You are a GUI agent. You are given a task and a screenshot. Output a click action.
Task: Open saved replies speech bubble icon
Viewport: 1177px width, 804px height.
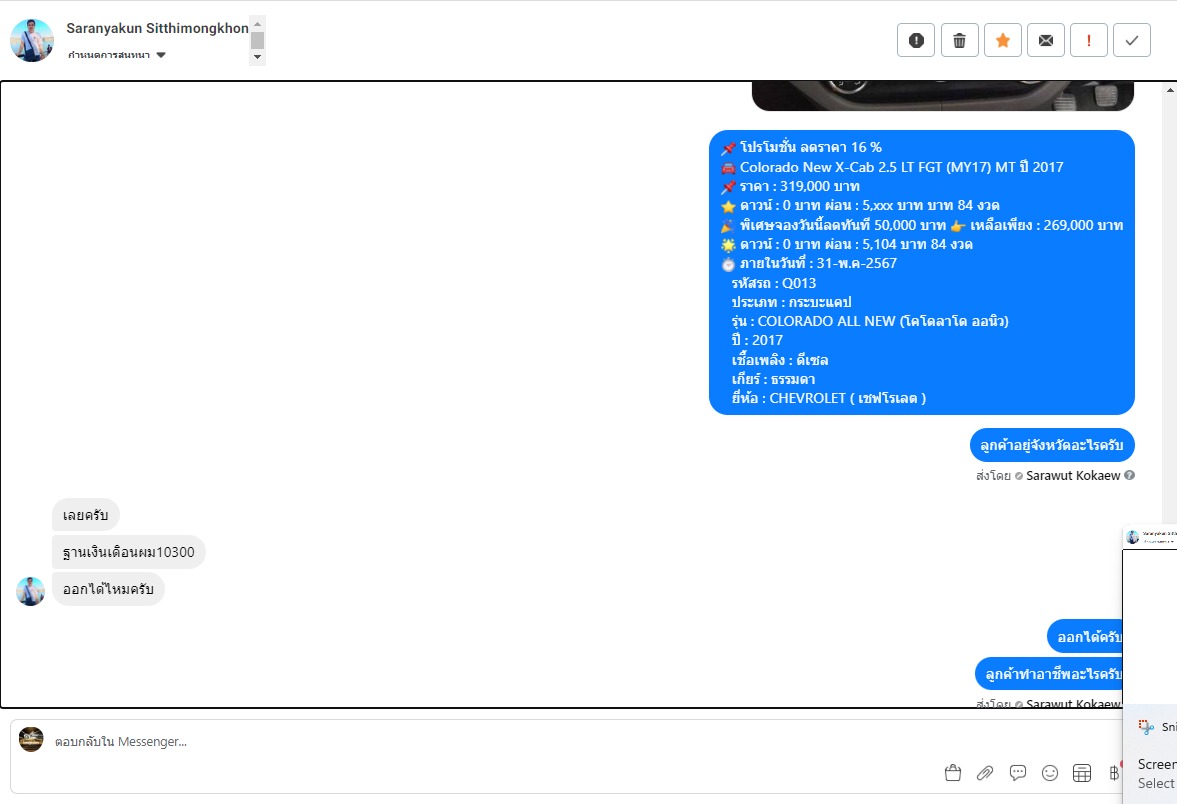click(1018, 772)
